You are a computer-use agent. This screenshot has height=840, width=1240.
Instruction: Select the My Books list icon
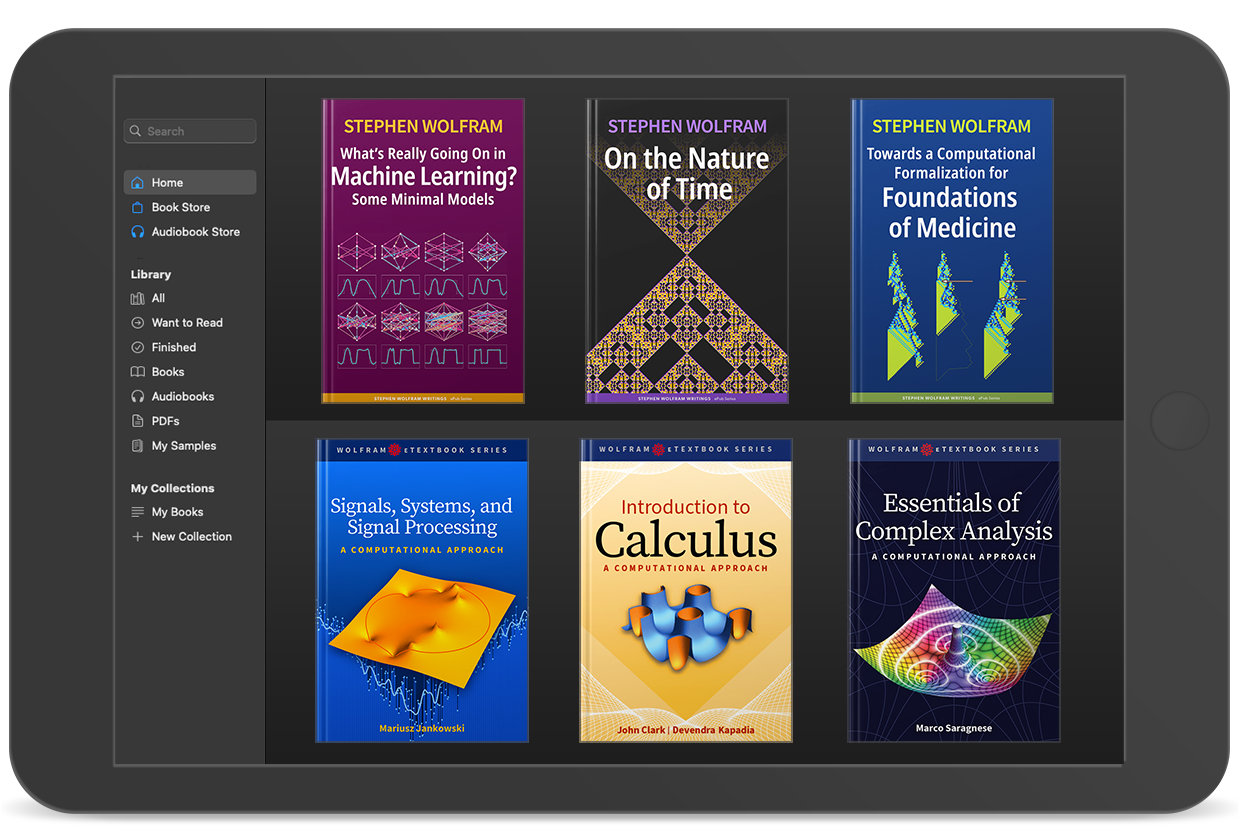[138, 512]
